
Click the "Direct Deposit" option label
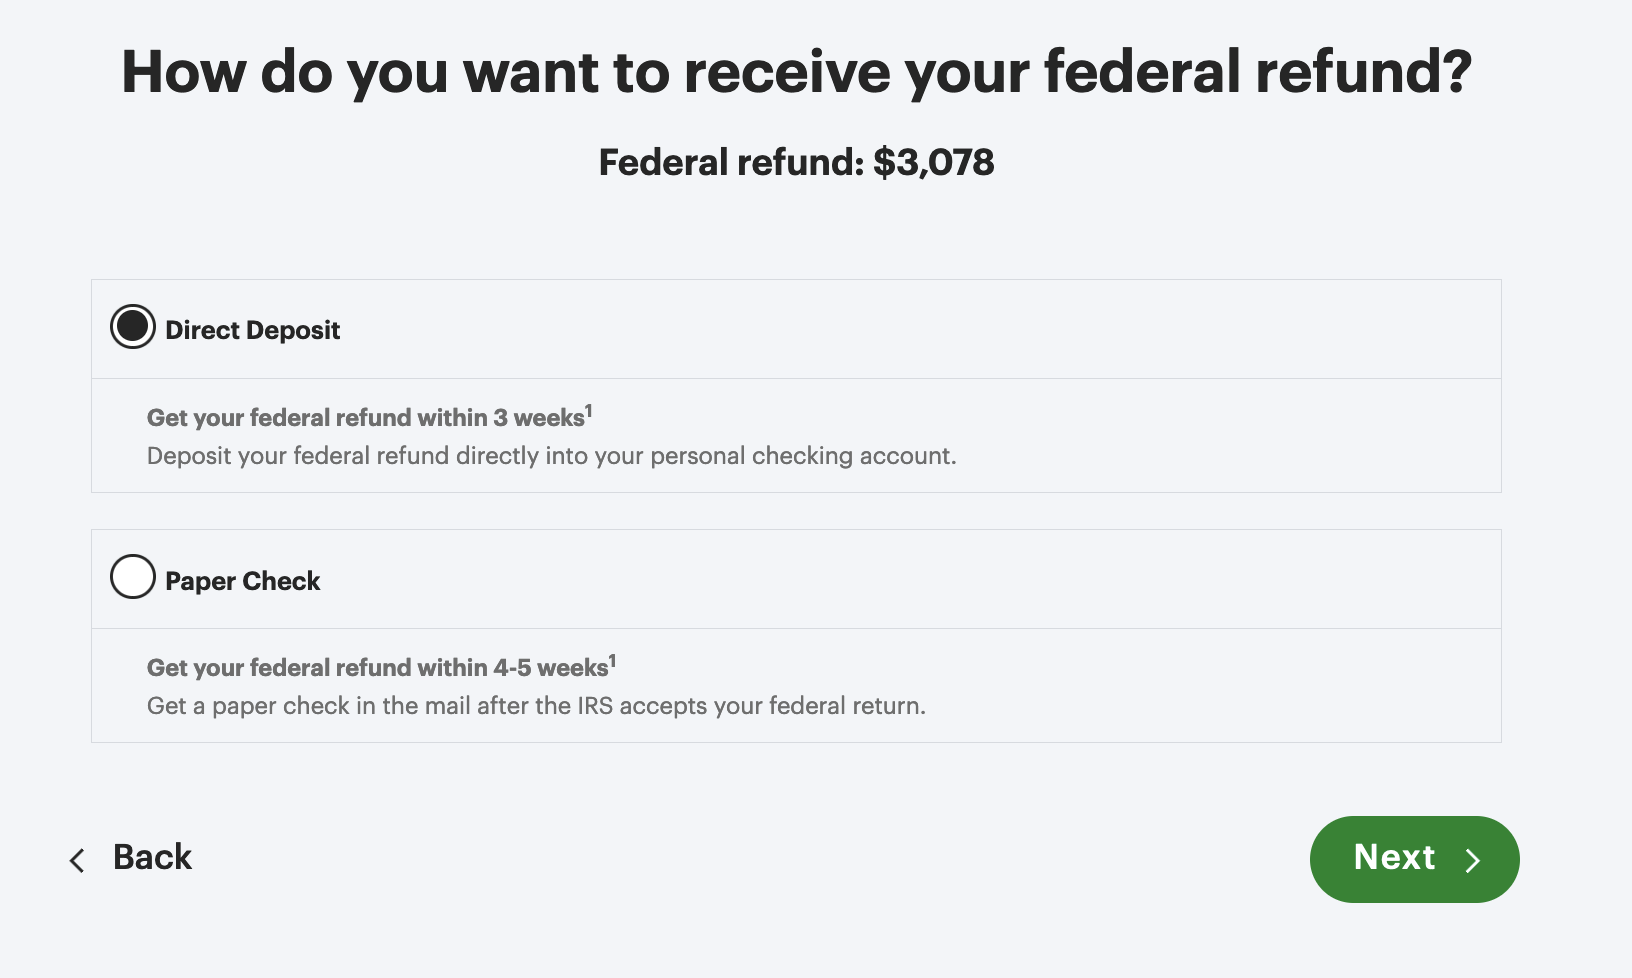coord(252,330)
